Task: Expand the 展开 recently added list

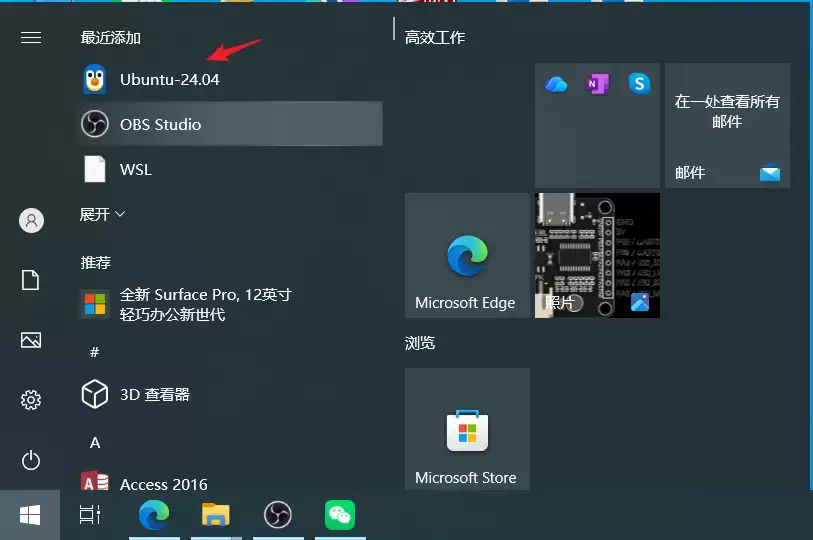Action: click(102, 215)
